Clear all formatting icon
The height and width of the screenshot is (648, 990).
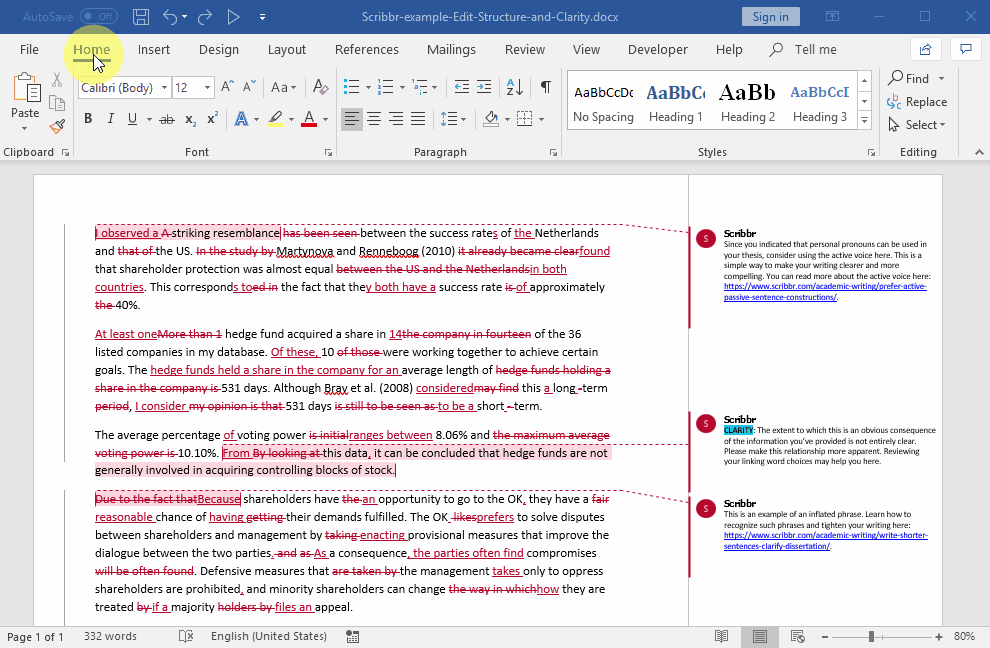click(320, 87)
